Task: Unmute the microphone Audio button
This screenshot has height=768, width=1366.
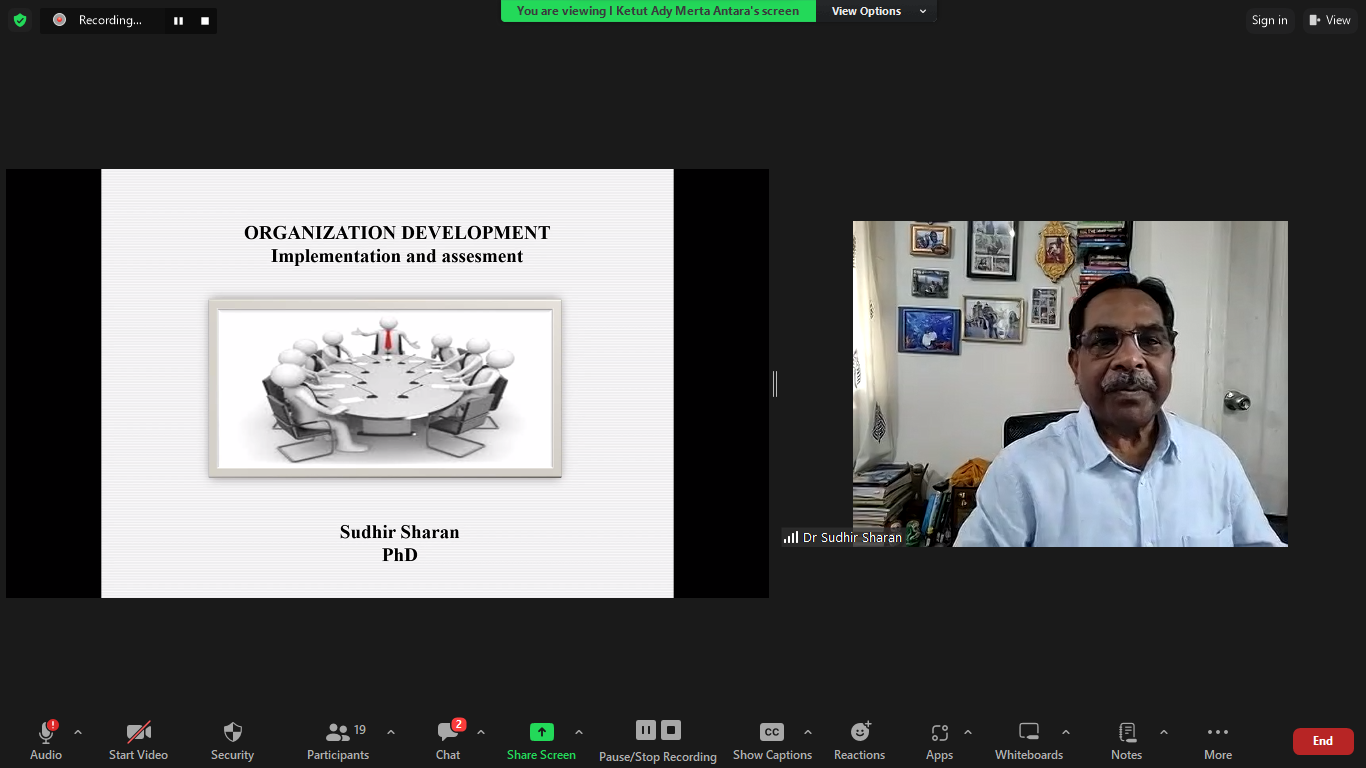Action: click(46, 741)
